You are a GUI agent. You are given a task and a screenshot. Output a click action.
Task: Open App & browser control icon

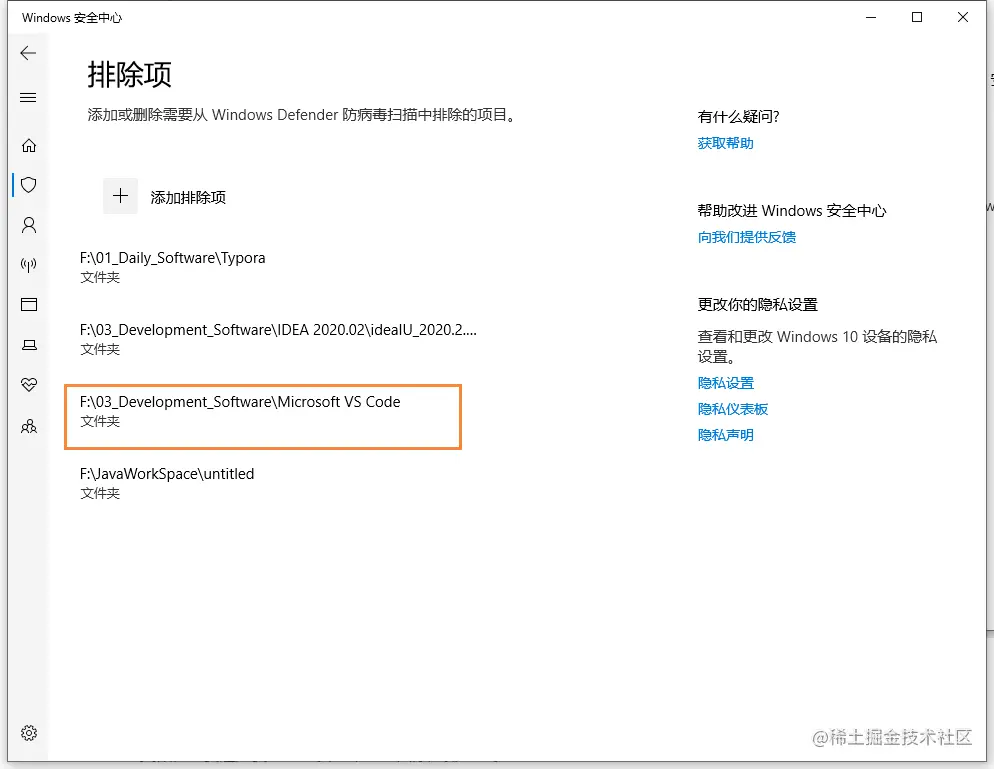pos(29,304)
